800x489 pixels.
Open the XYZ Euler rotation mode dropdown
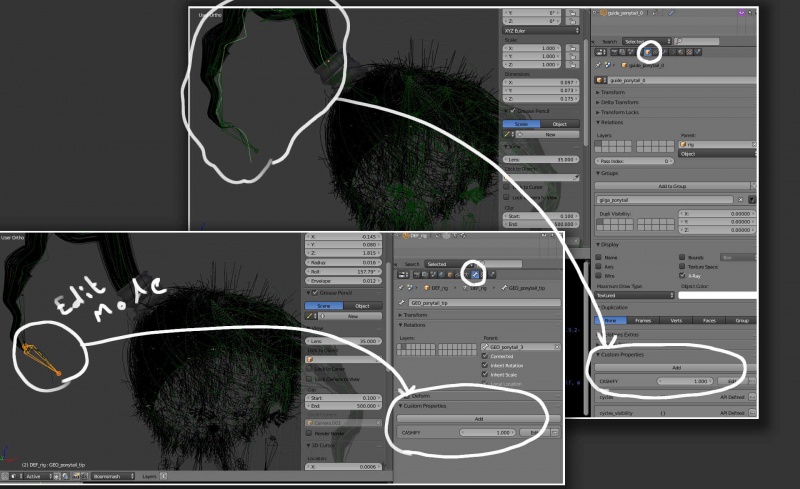coord(541,31)
